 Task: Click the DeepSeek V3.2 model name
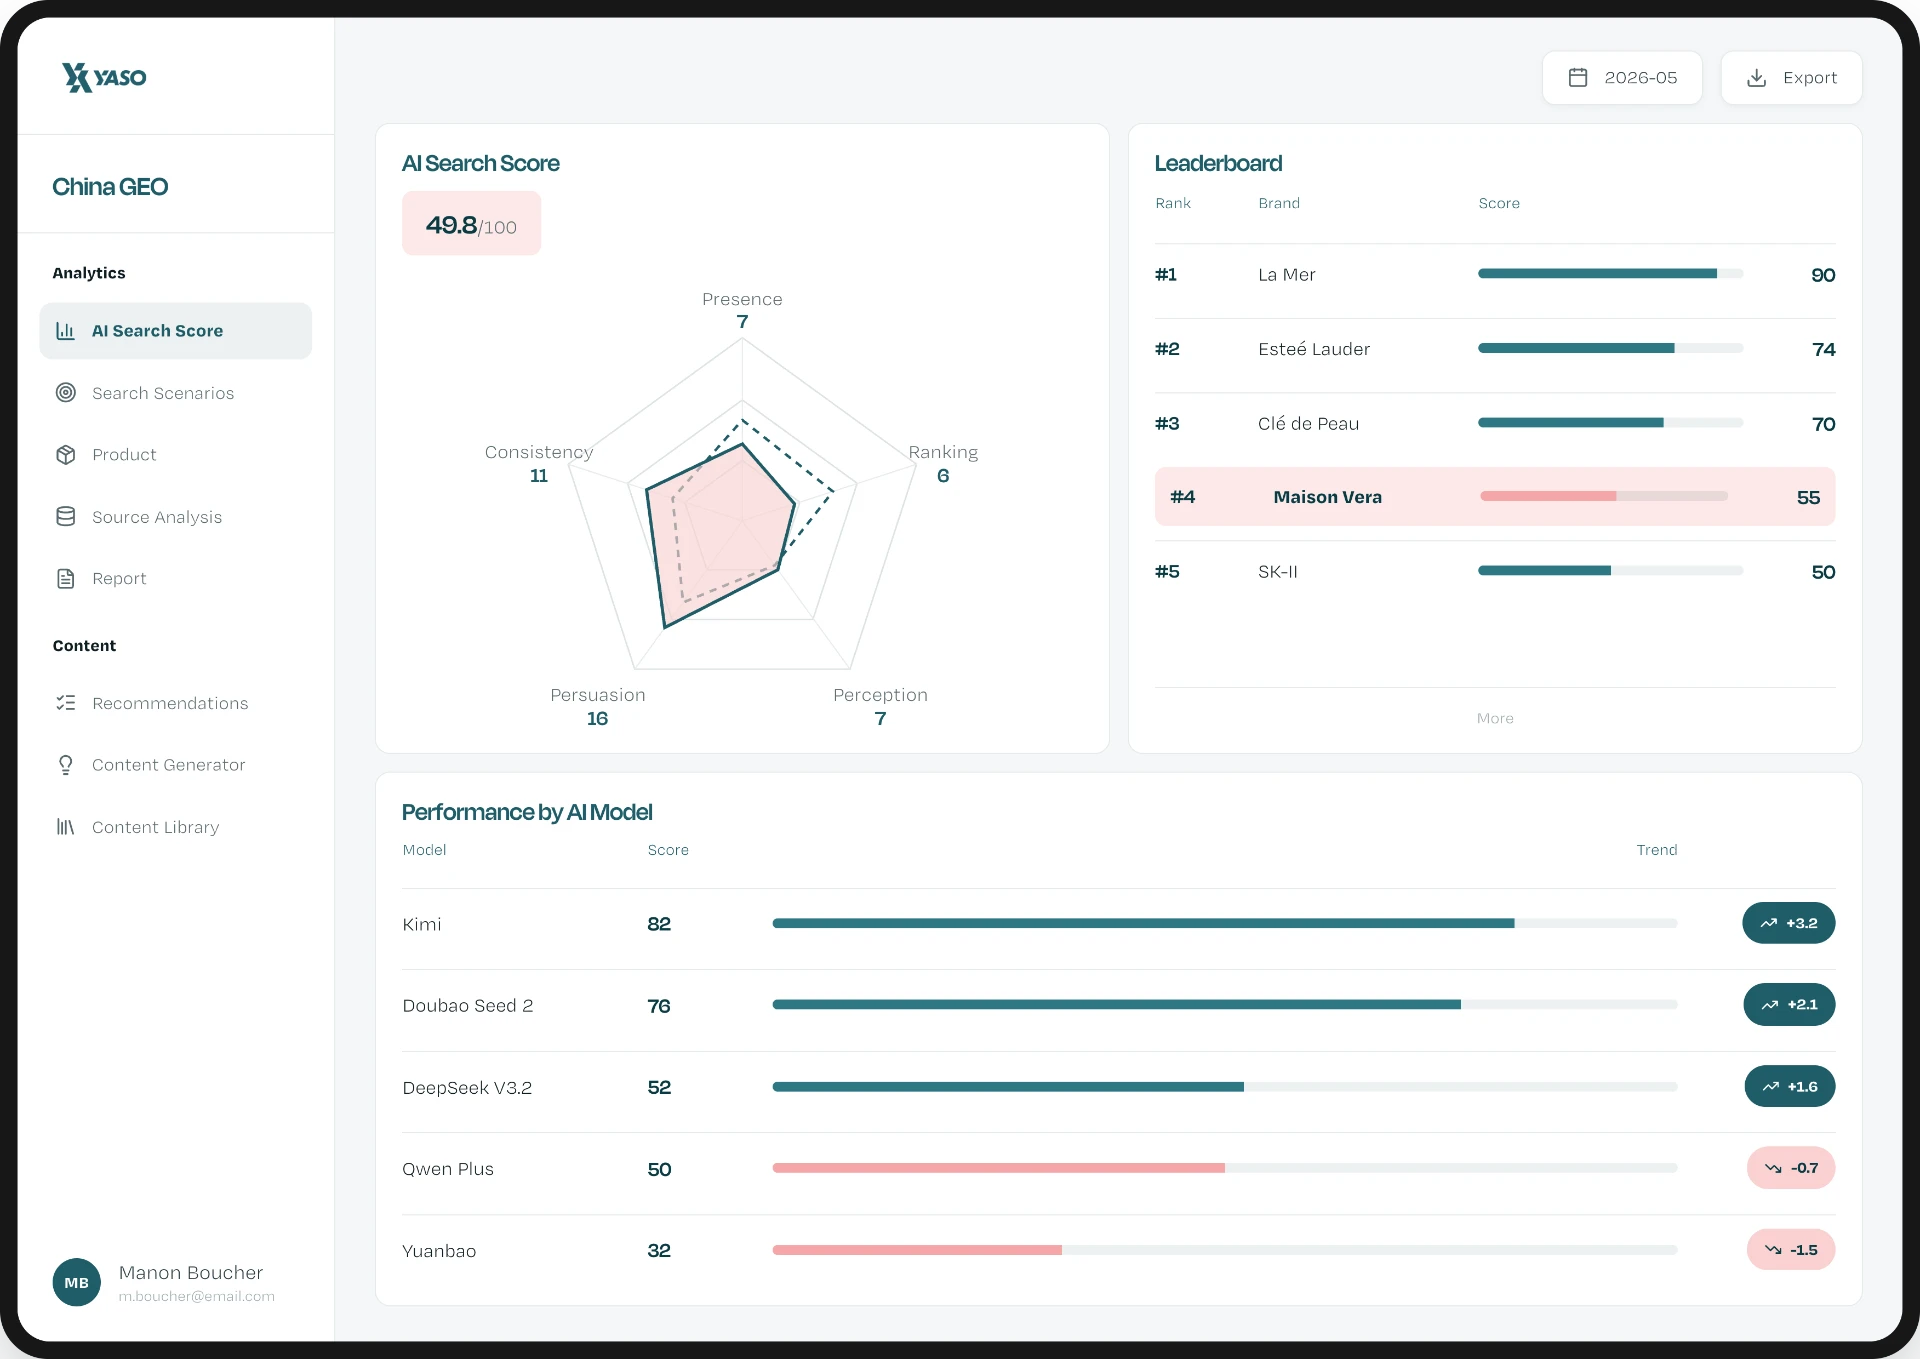tap(467, 1088)
